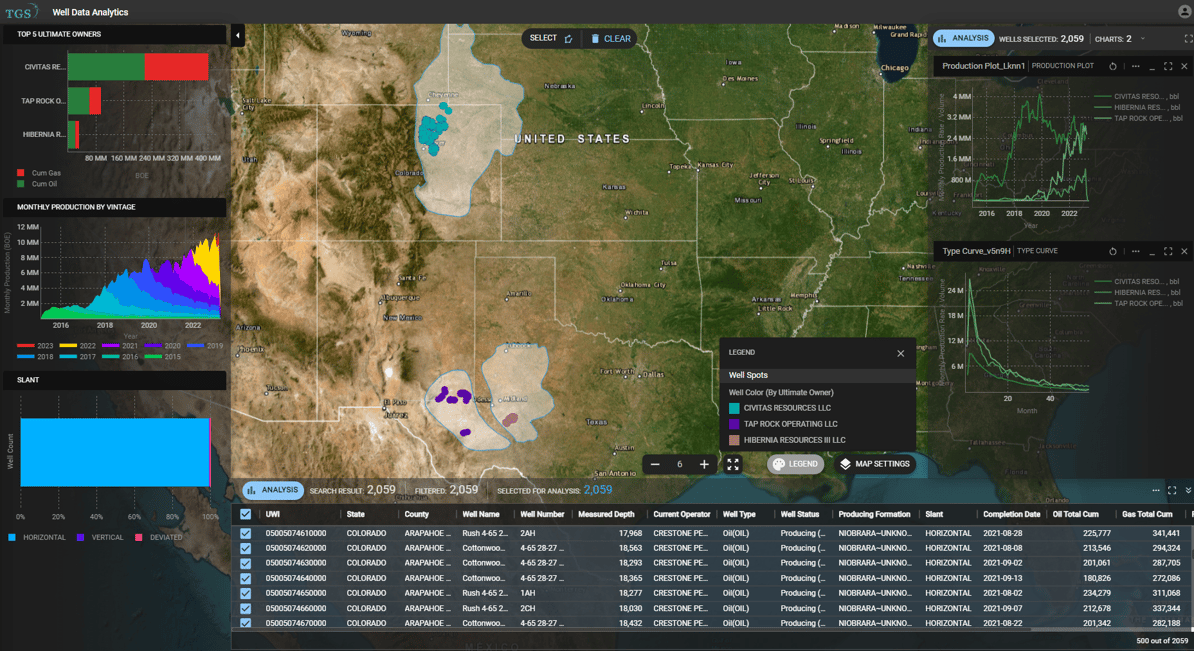
Task: Toggle the select-all checkbox in grid header
Action: pyautogui.click(x=245, y=515)
